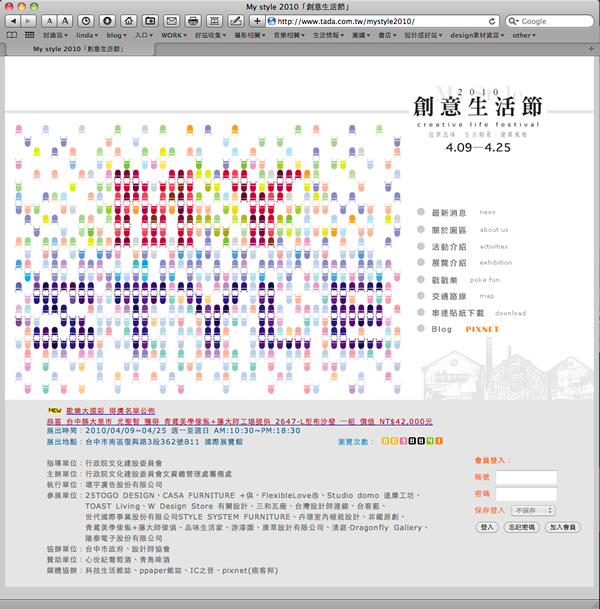
Task: Open history with the clock toolbar icon
Action: pos(86,21)
